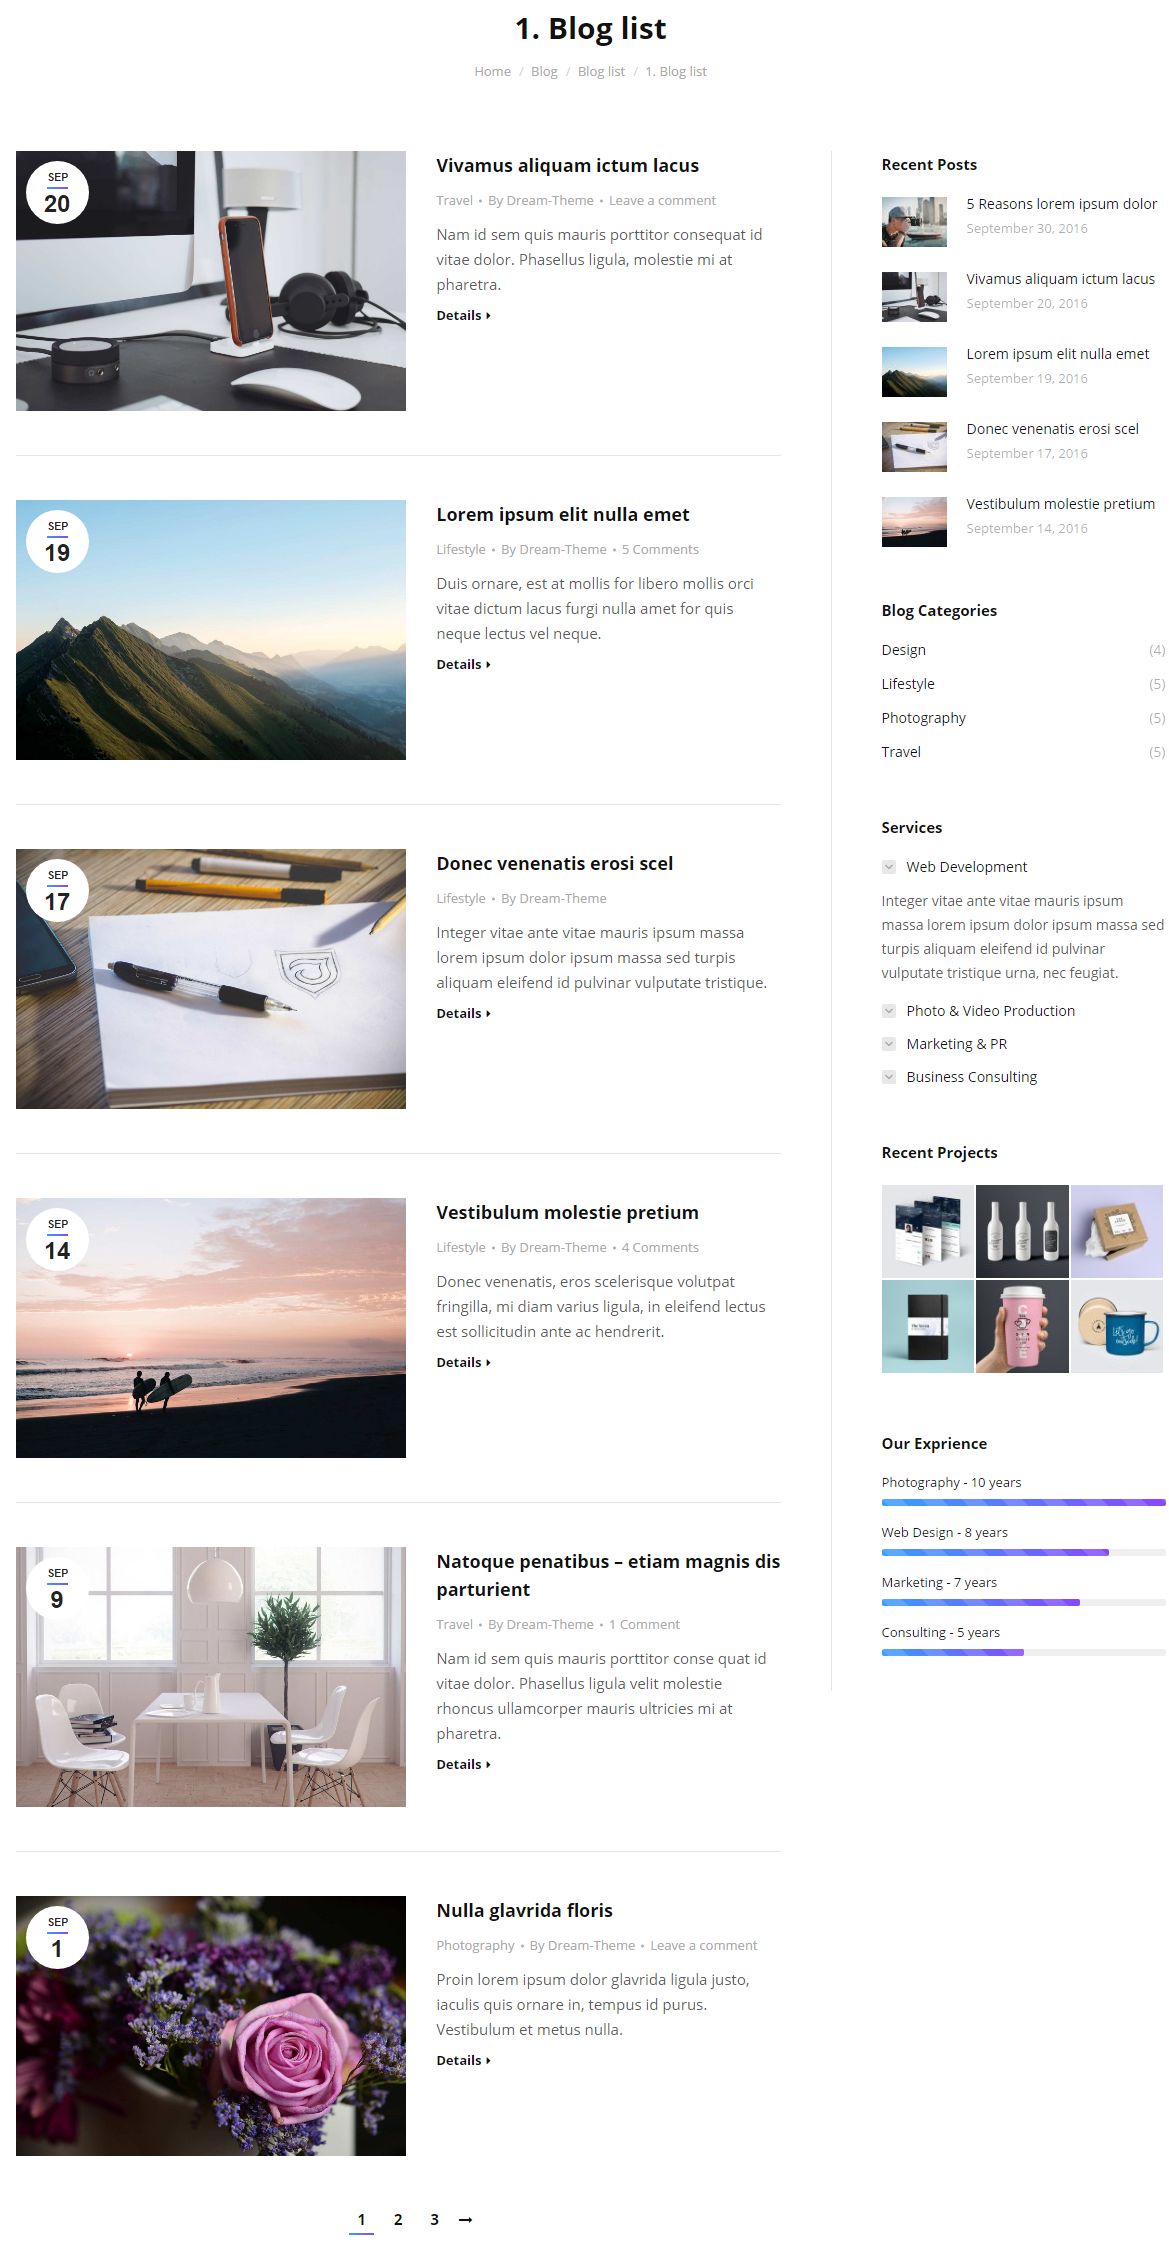Open the white bottles project thumbnail
The image size is (1169, 2255).
point(1022,1231)
